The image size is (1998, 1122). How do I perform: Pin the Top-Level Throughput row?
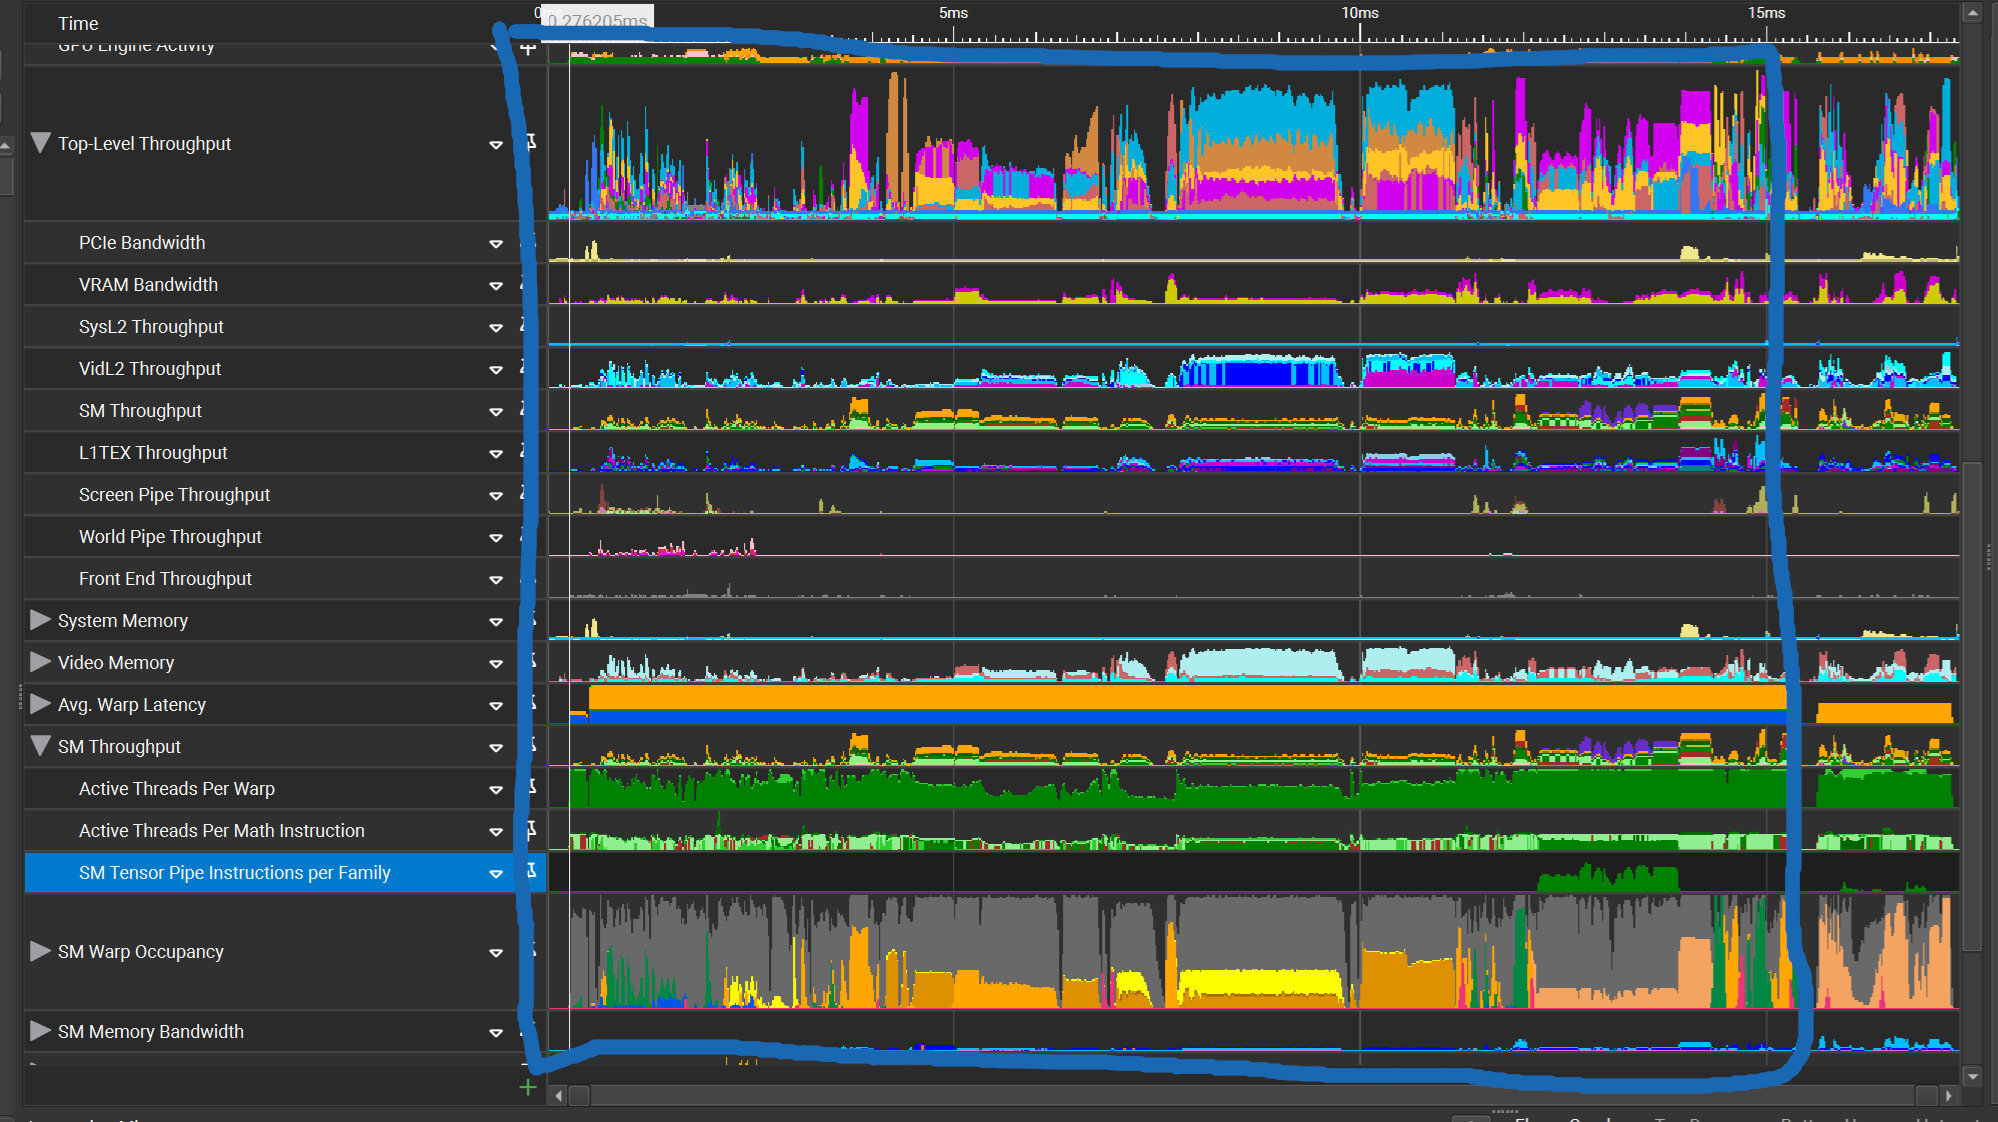point(531,143)
